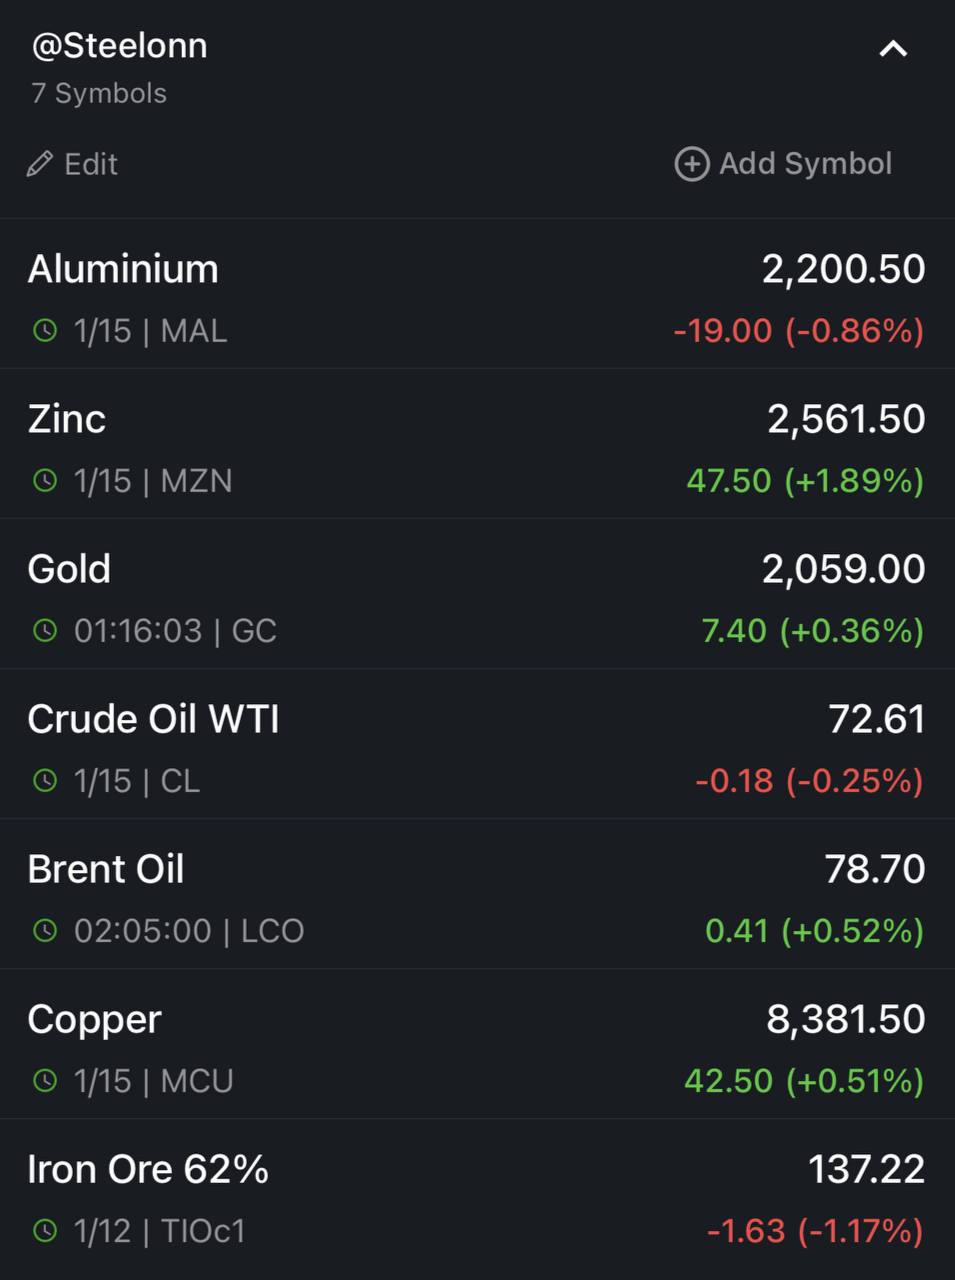Select the Zinc price 2,561.50

[846, 419]
